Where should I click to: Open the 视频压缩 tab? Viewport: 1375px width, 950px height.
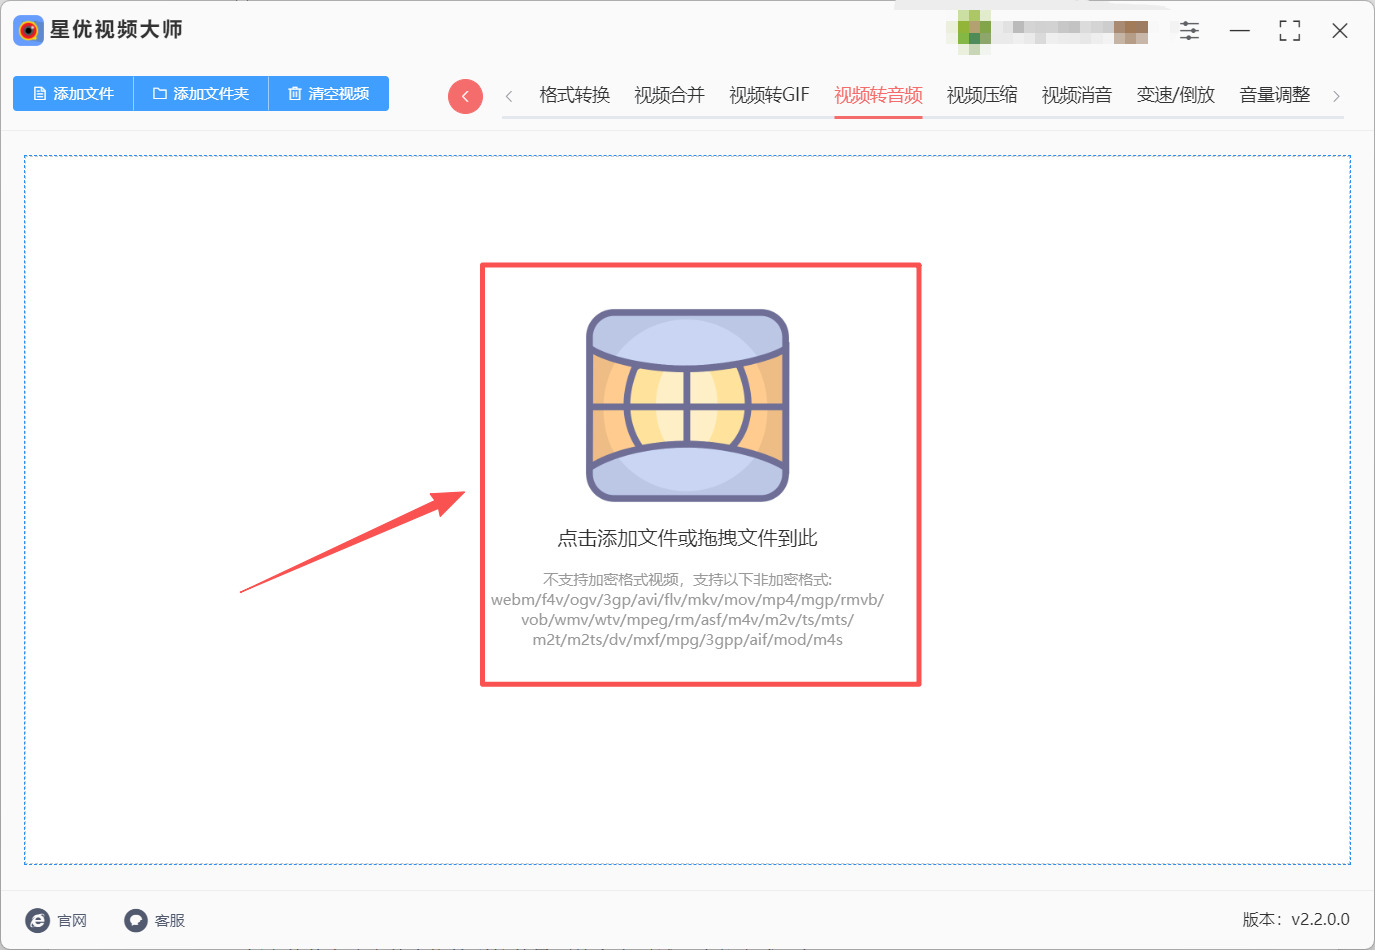pyautogui.click(x=982, y=95)
